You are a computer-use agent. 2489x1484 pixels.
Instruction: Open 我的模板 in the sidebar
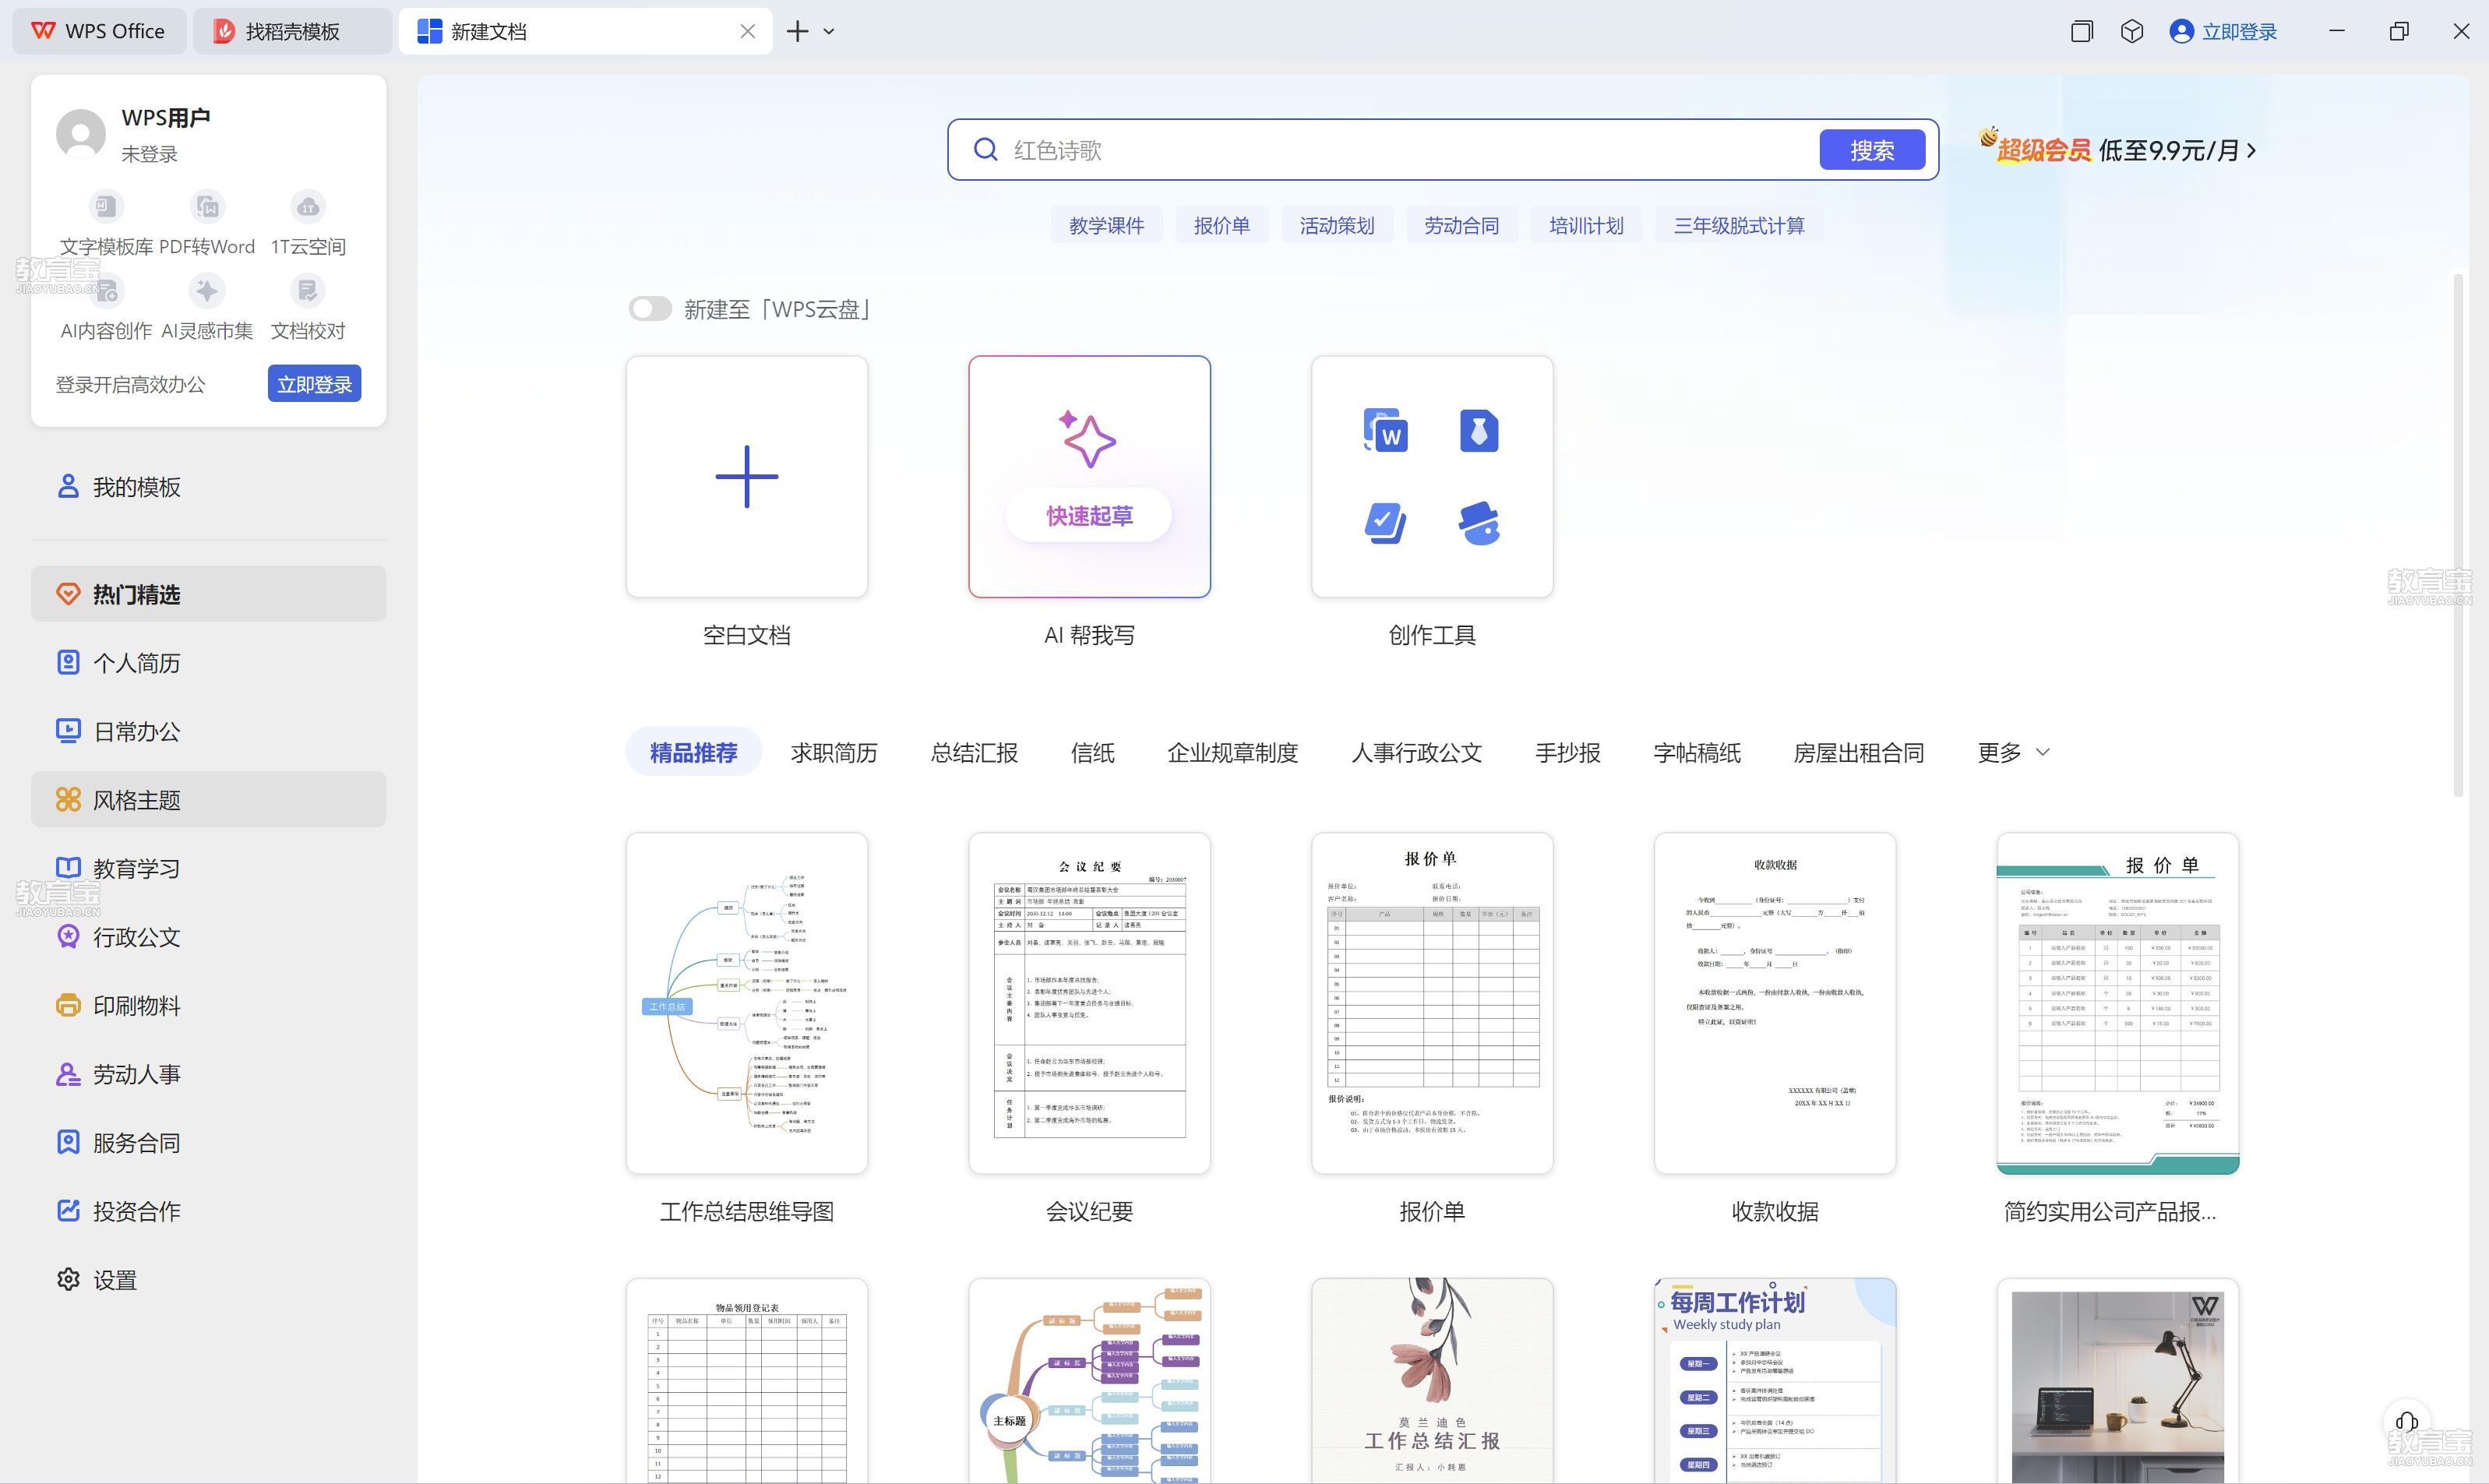[208, 487]
